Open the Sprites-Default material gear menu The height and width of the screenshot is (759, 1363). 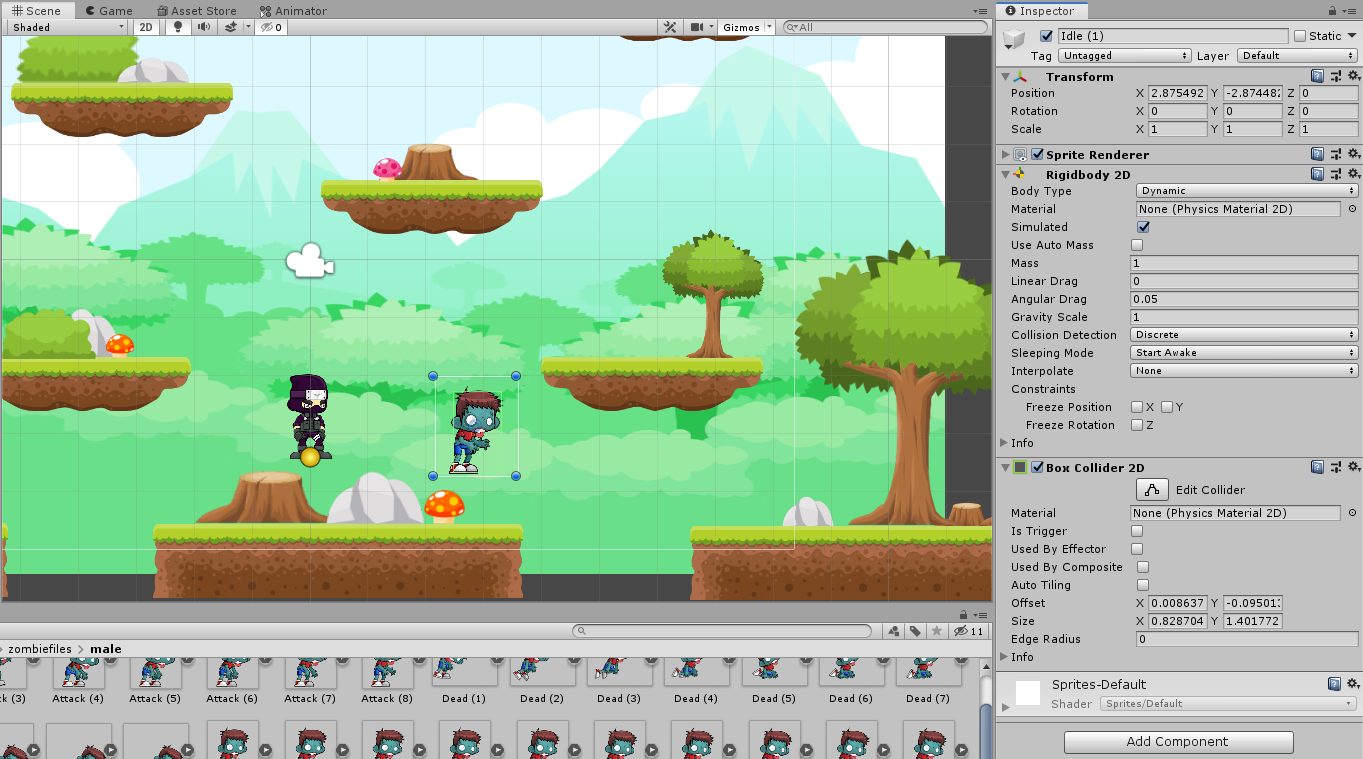point(1353,684)
